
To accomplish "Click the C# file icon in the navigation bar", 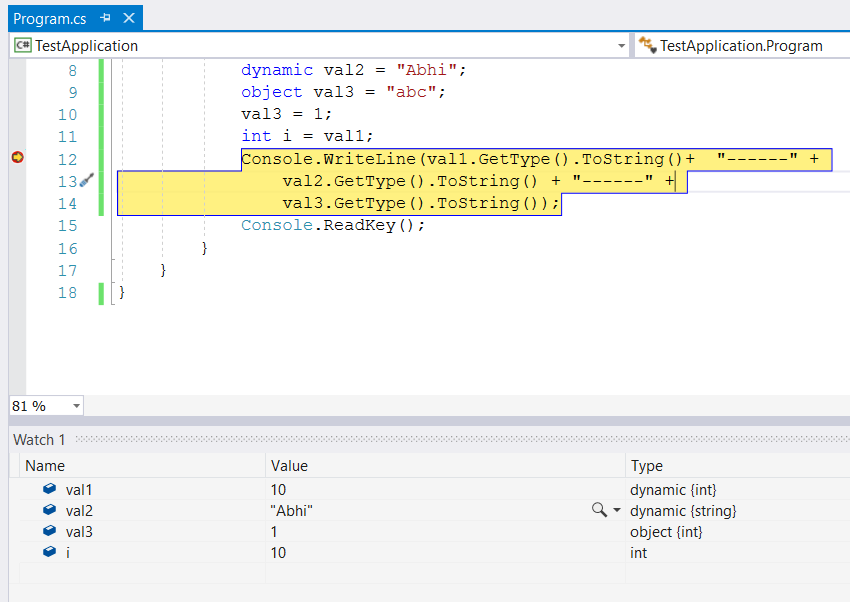I will click(22, 45).
